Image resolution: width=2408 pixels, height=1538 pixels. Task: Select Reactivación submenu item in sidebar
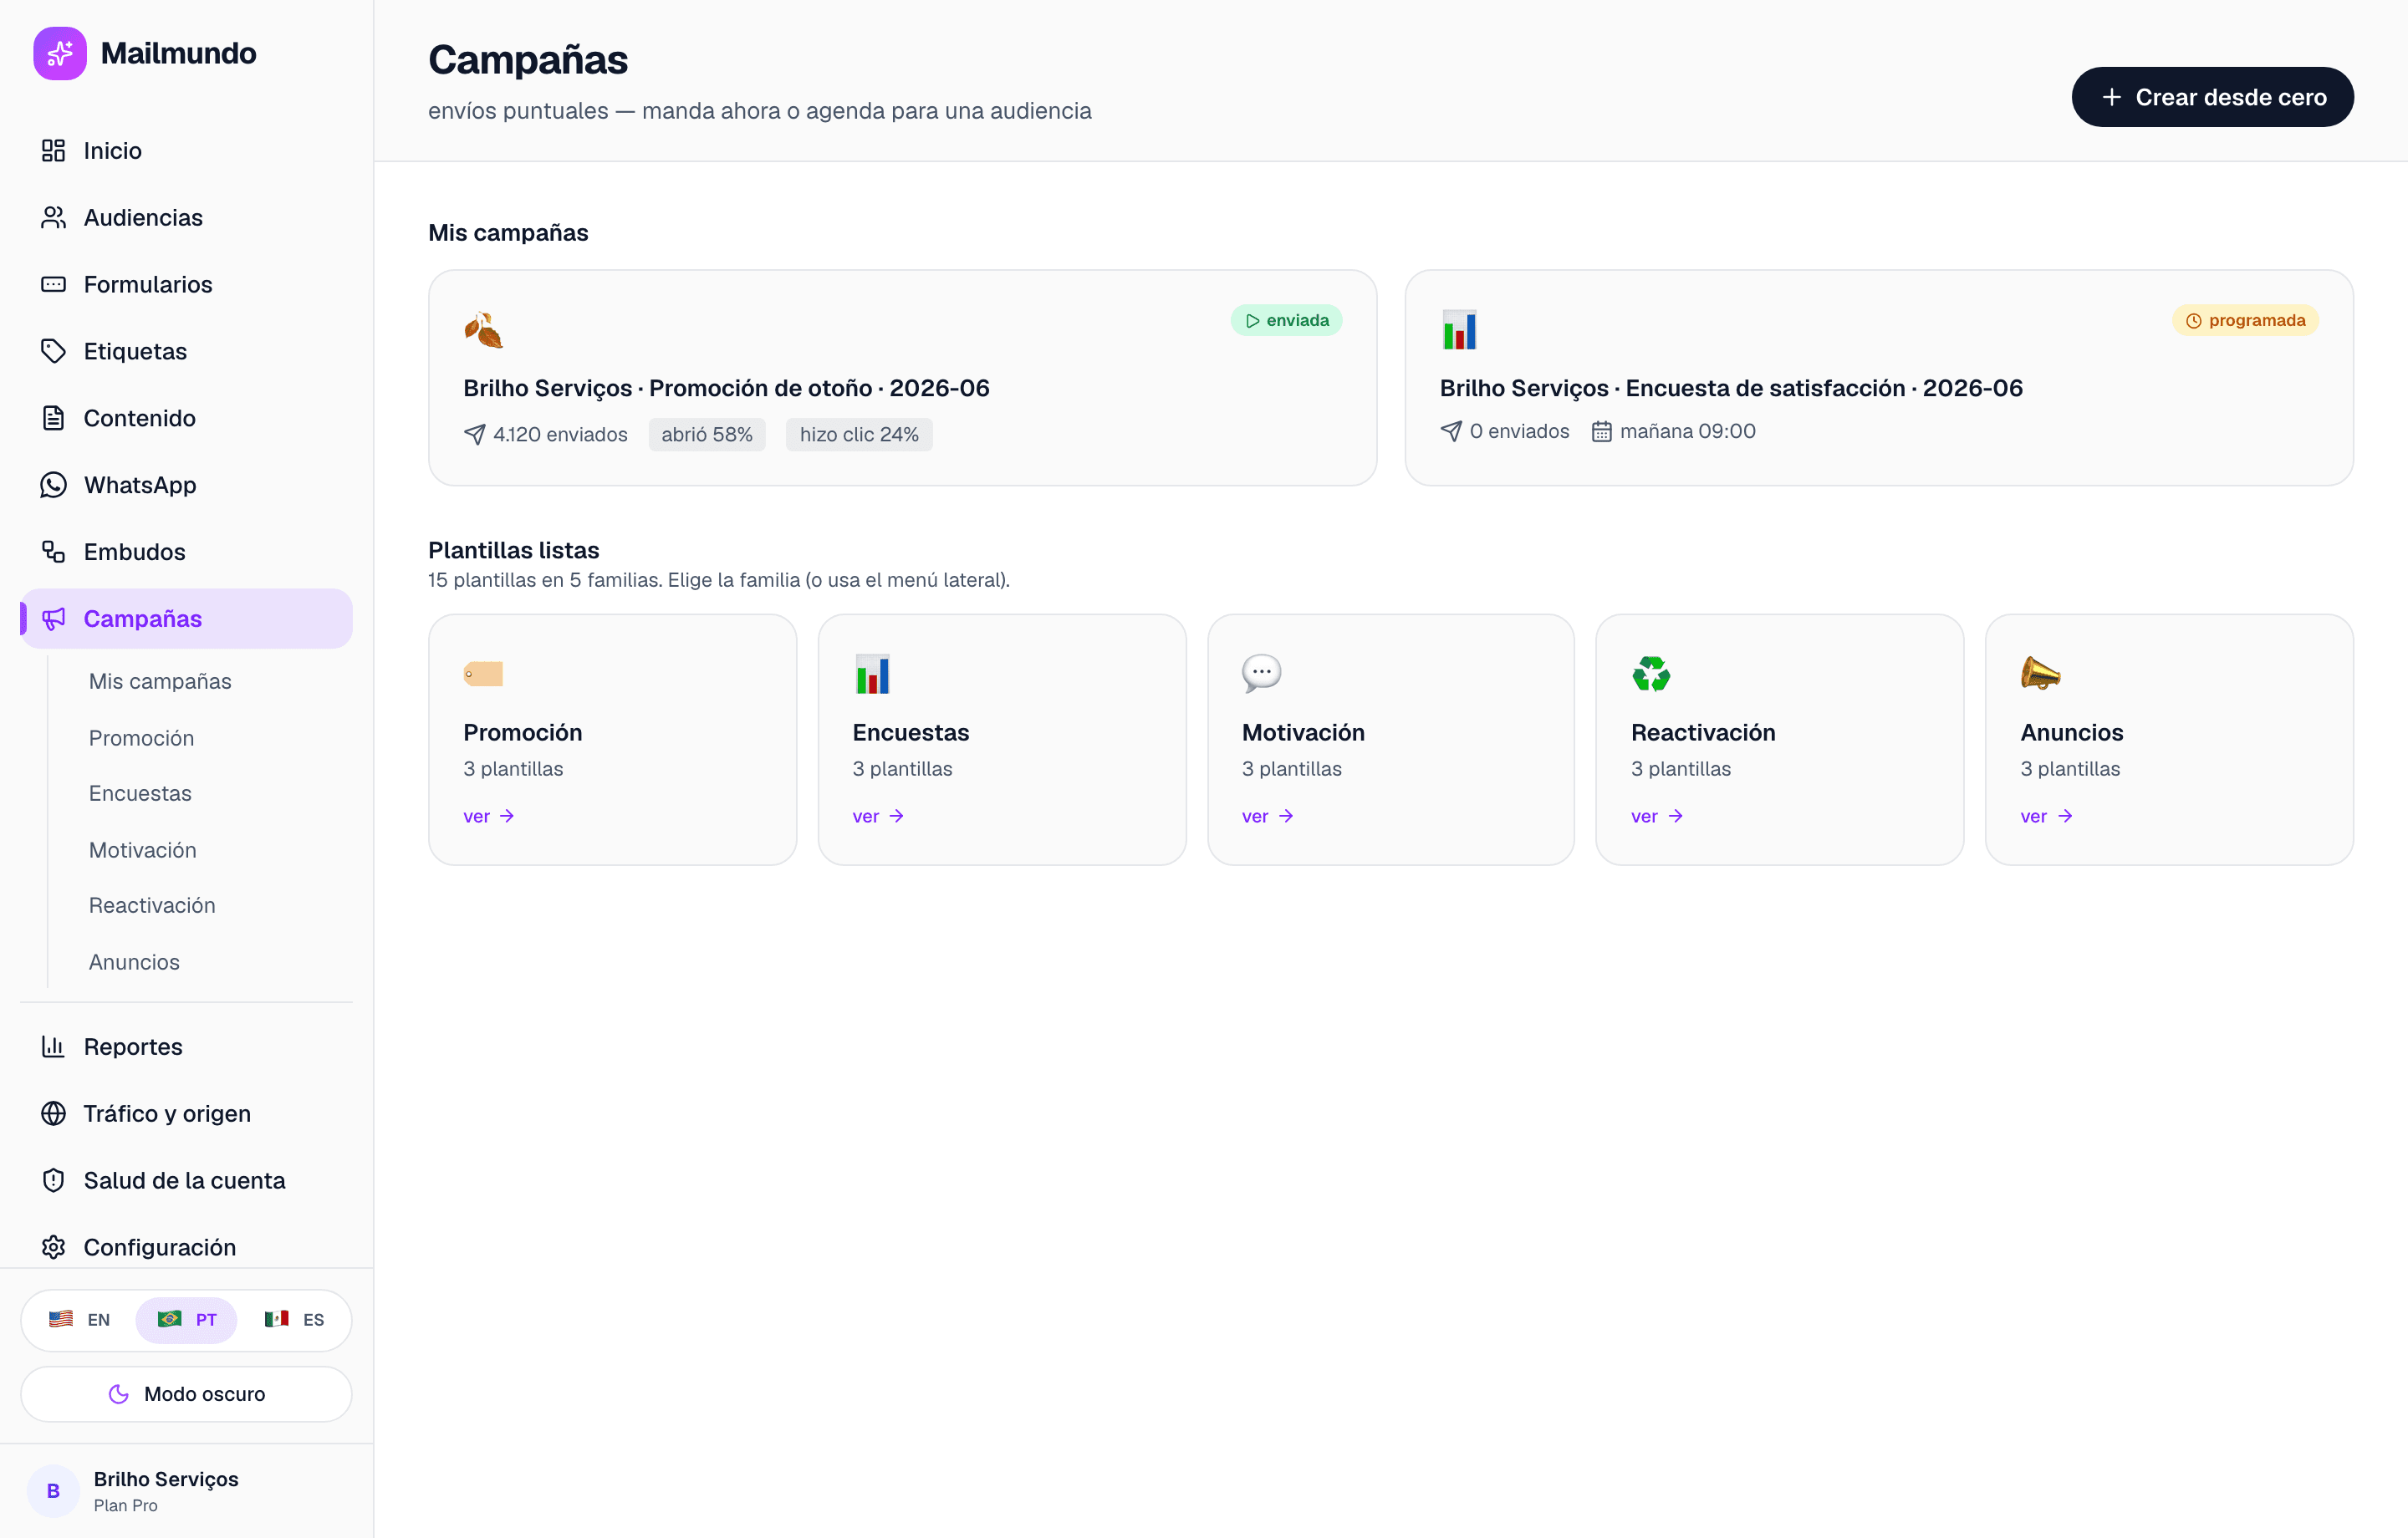pos(152,906)
